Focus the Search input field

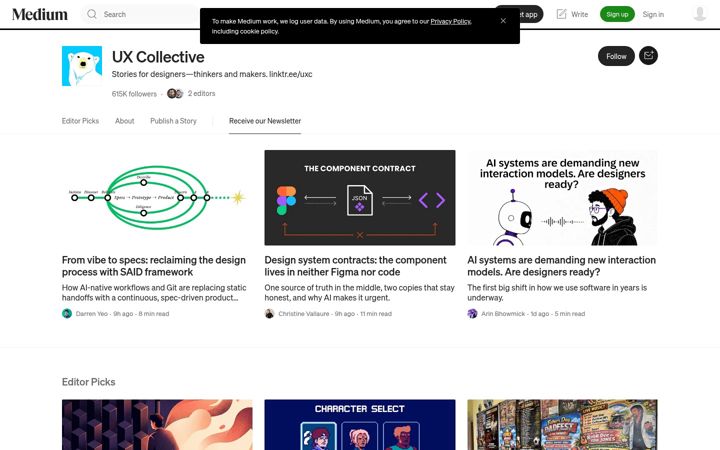tap(140, 14)
